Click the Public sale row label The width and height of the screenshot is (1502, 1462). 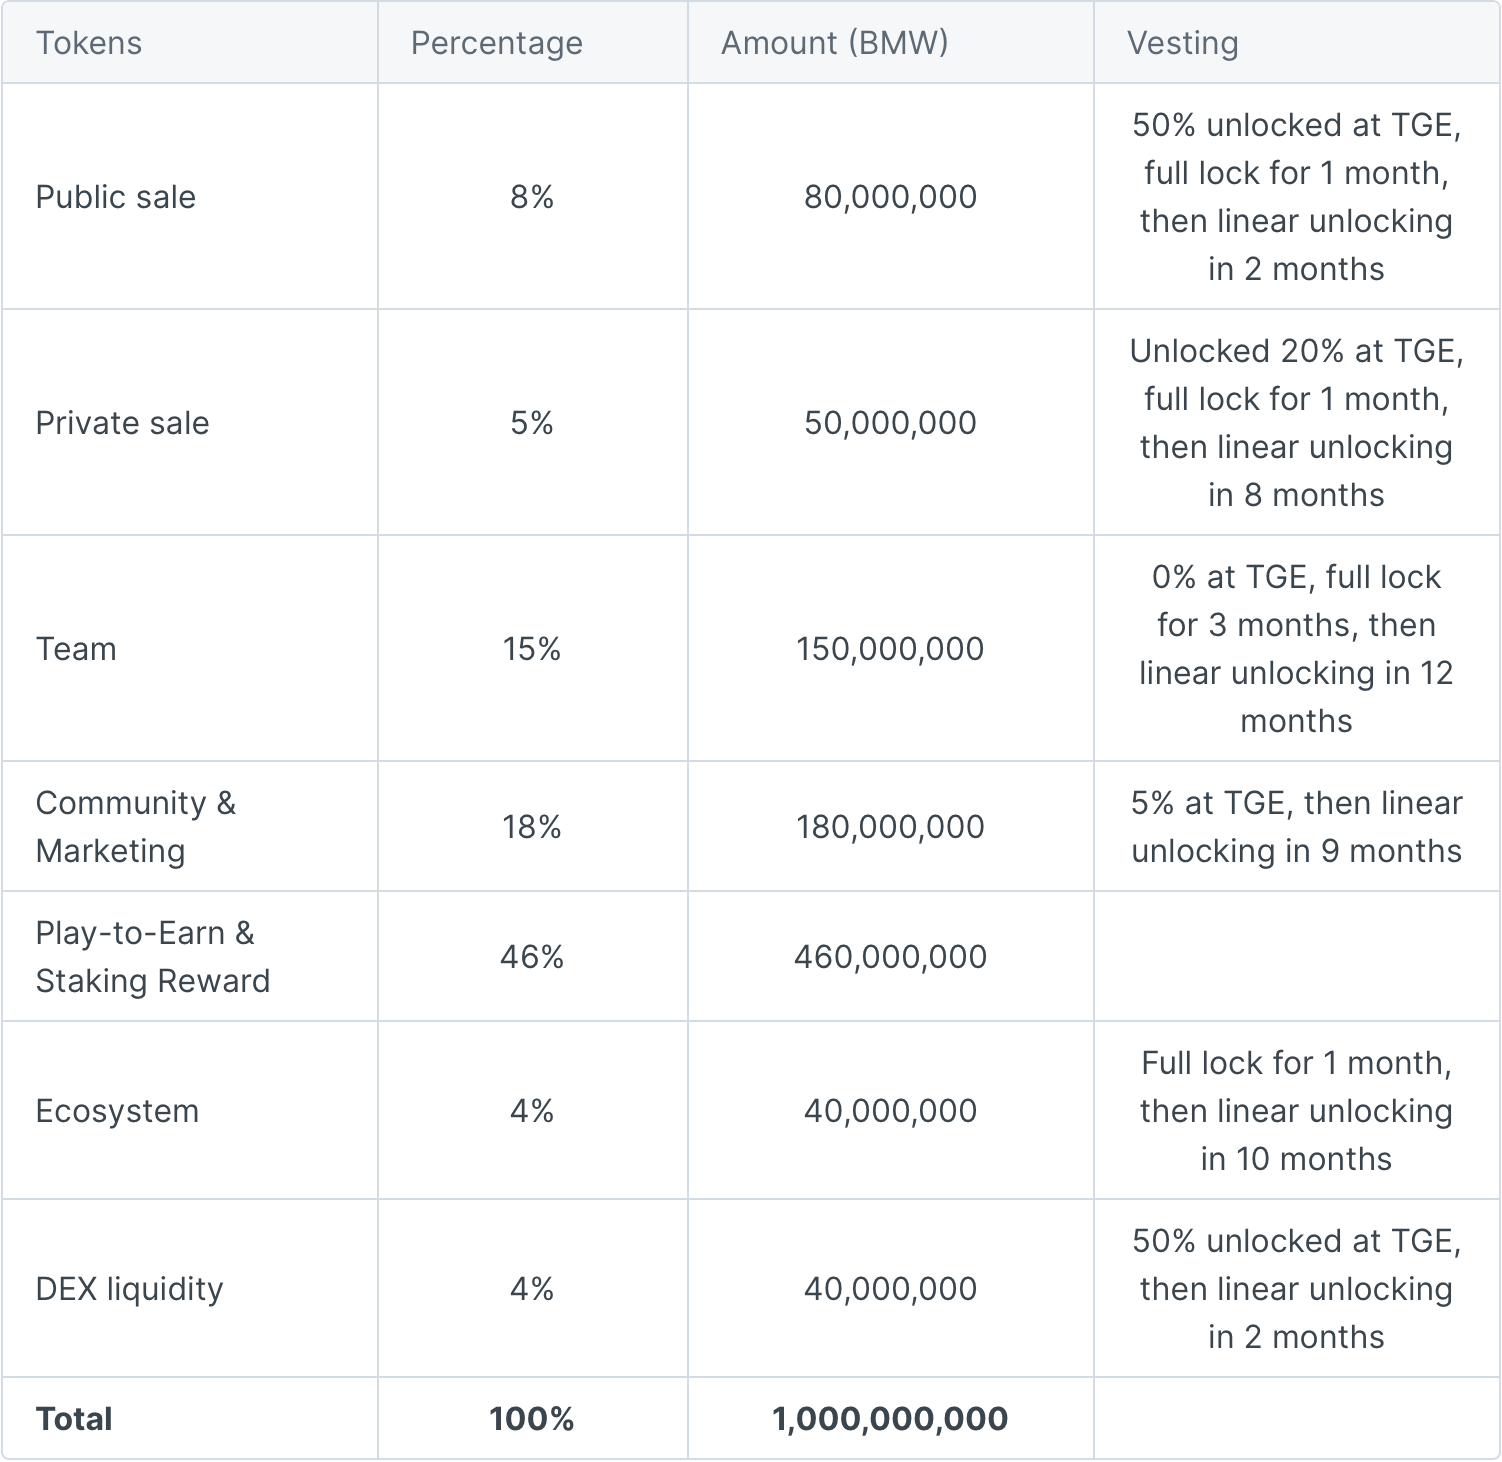click(116, 197)
